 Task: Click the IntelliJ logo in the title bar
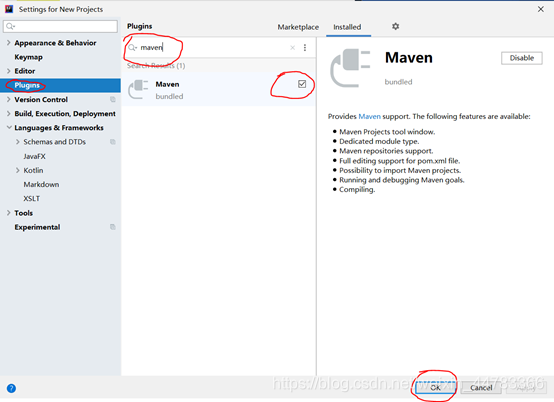(x=9, y=9)
